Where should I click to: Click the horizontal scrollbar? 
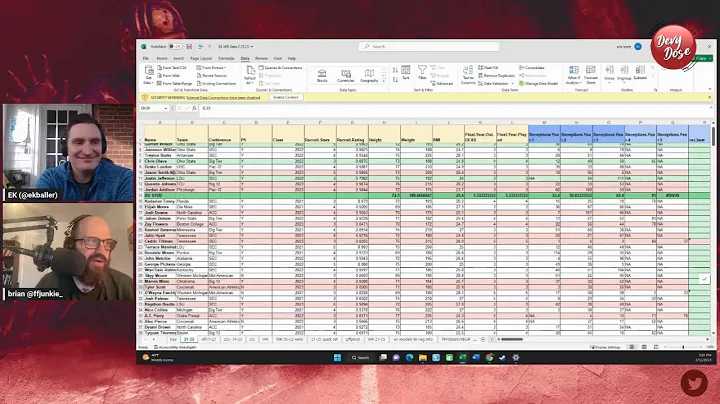(512, 339)
